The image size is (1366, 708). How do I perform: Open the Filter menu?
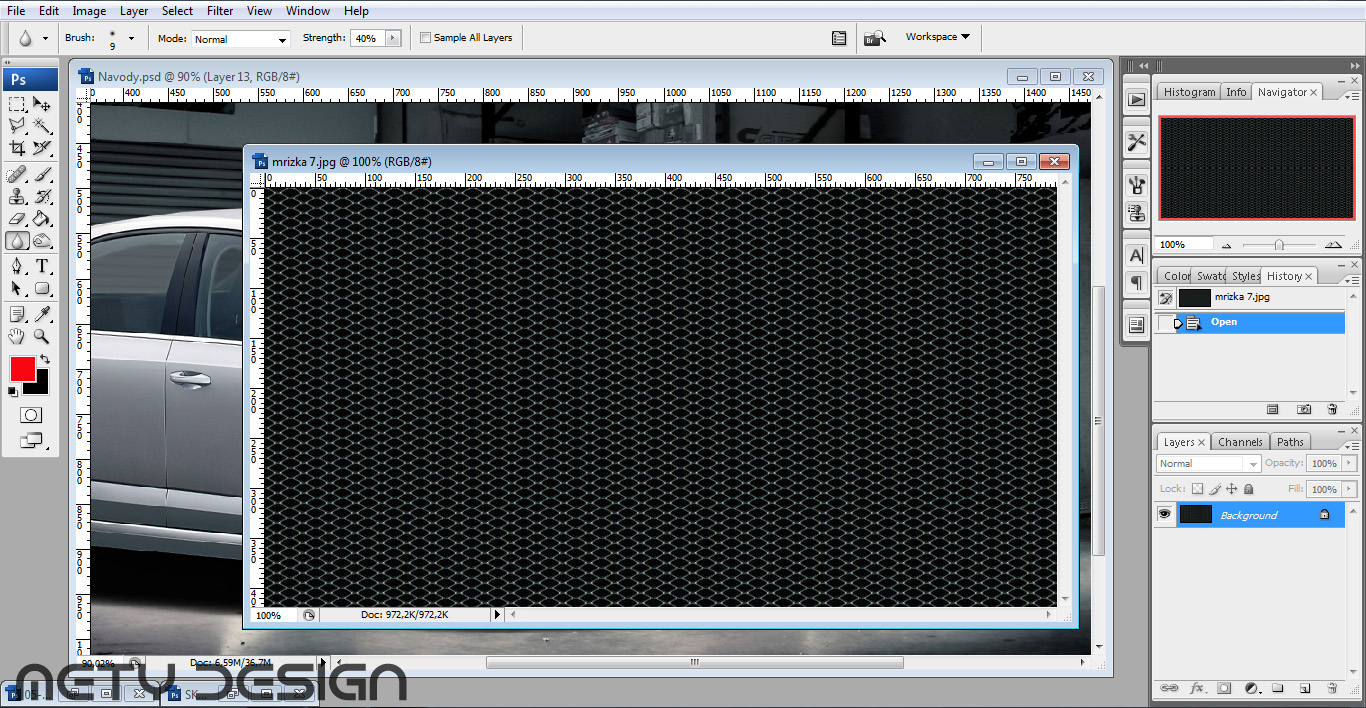220,11
